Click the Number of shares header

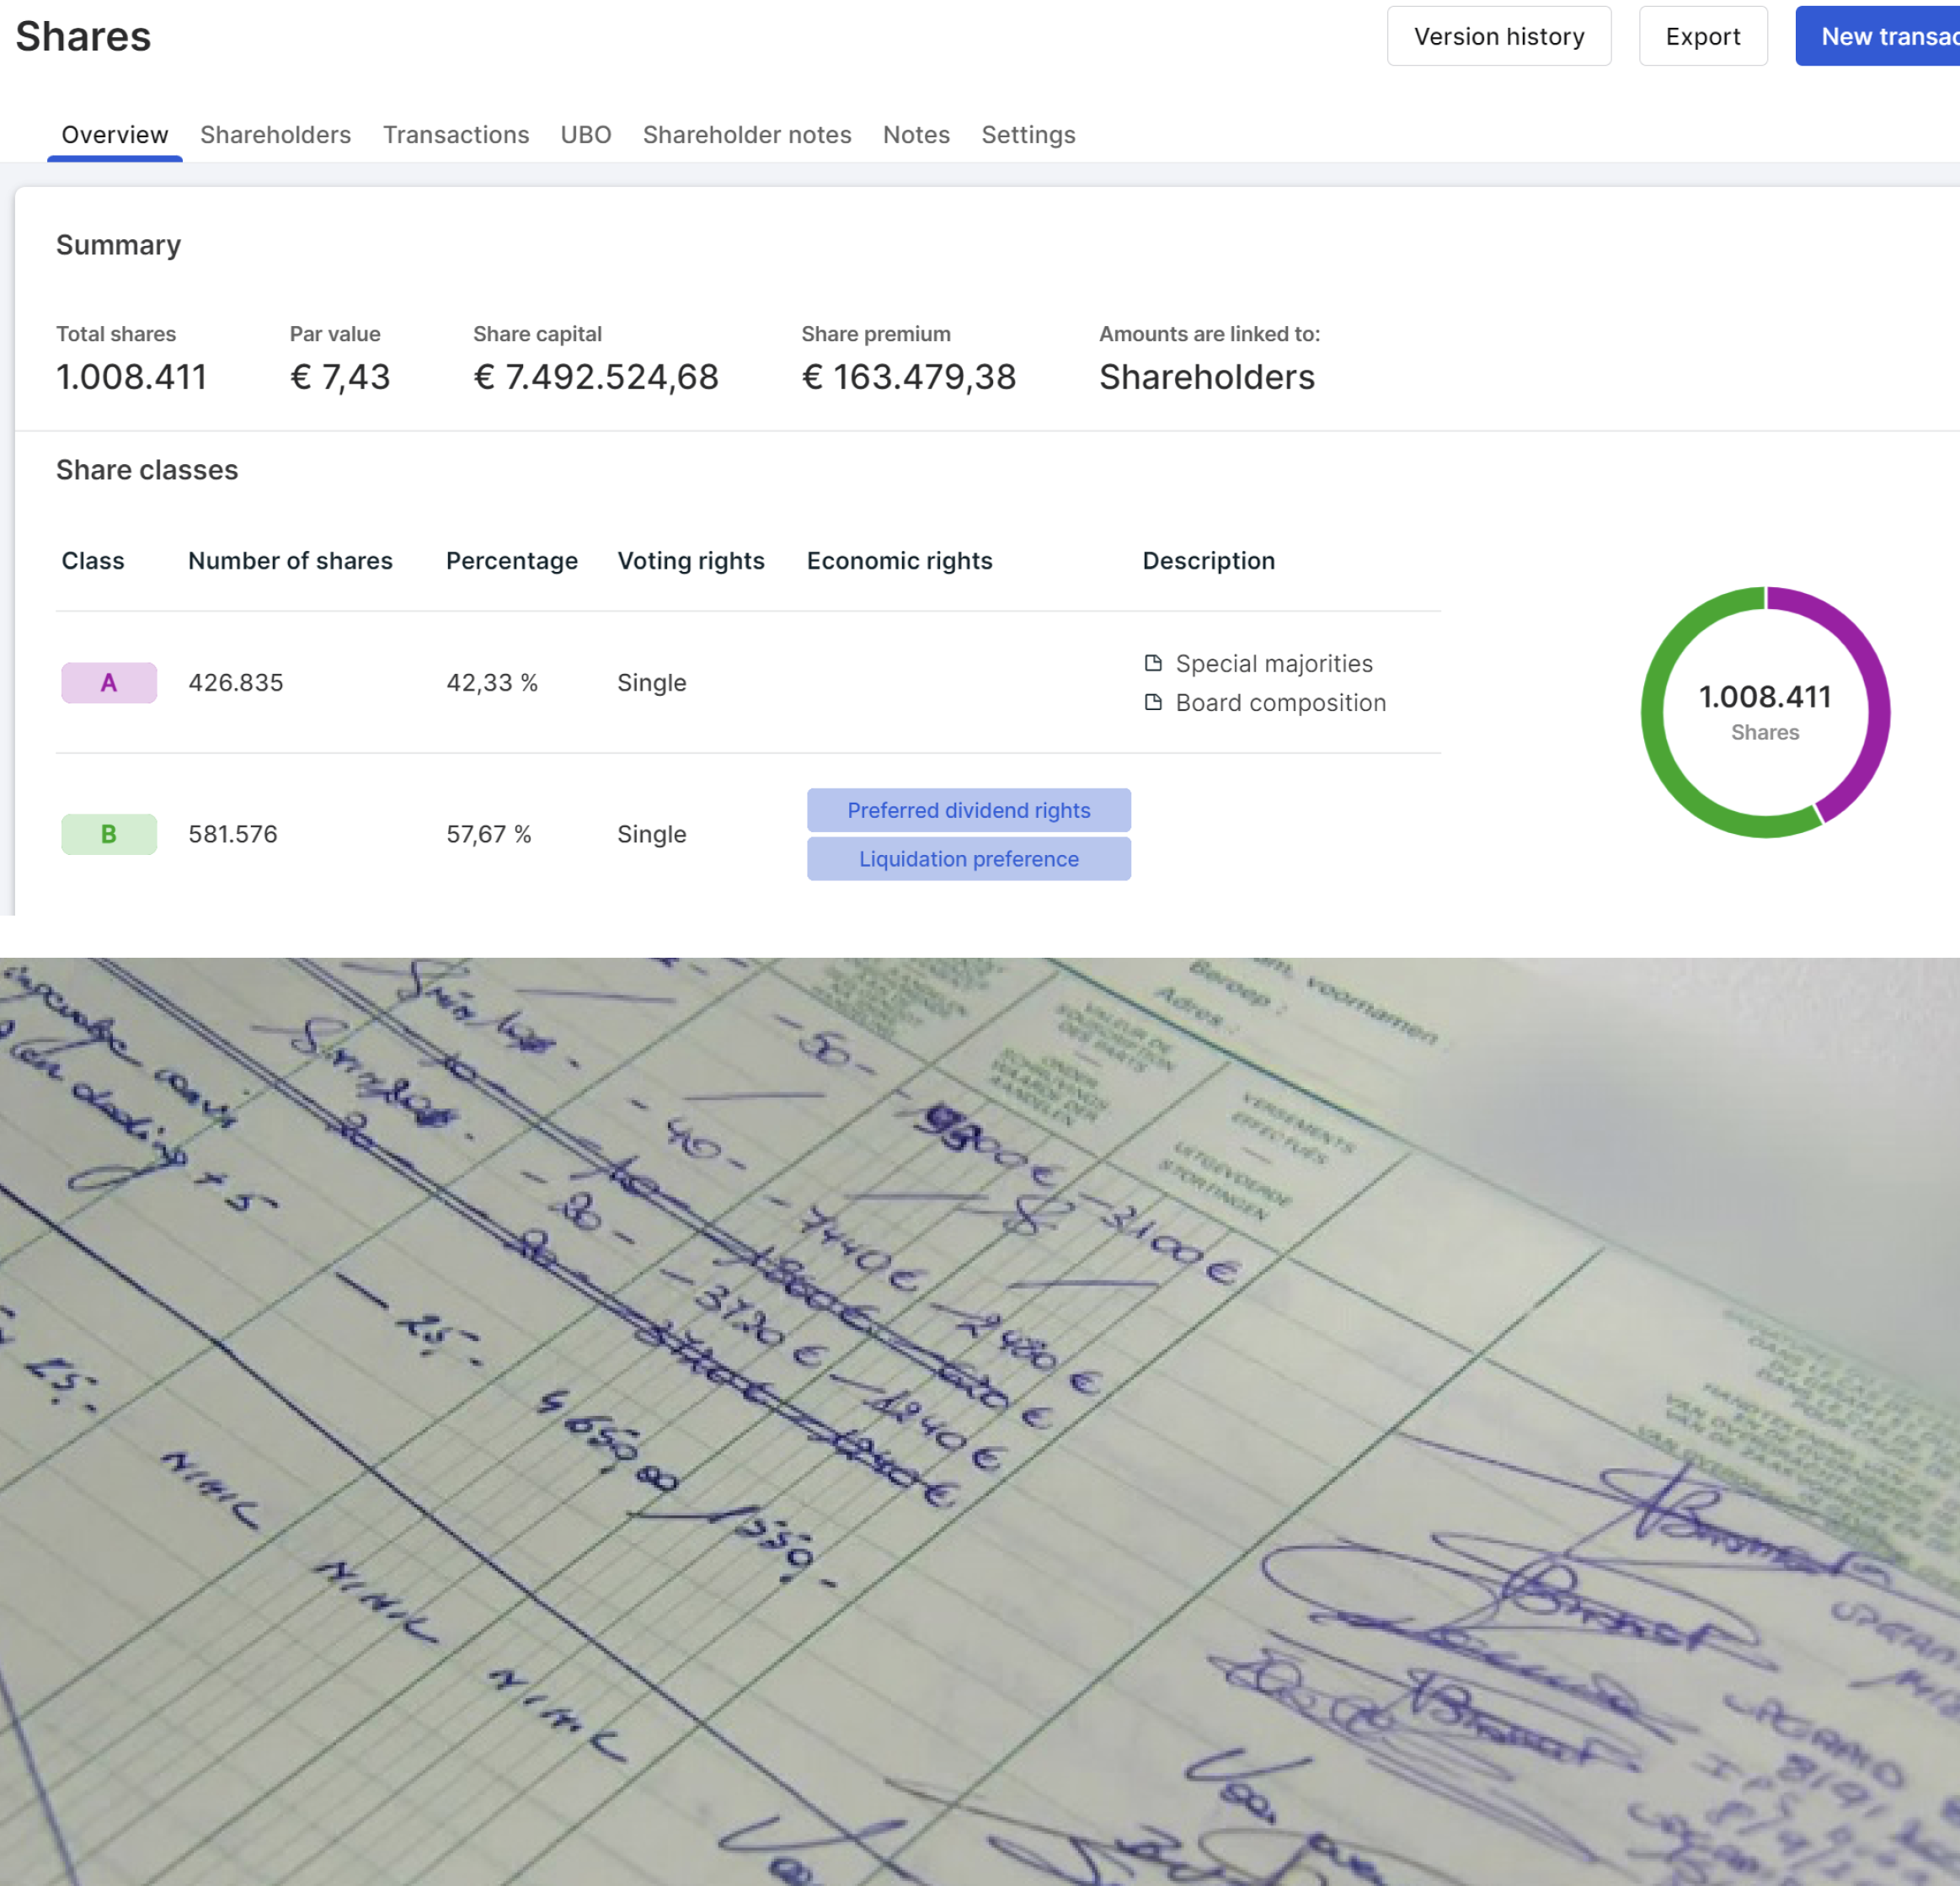290,561
